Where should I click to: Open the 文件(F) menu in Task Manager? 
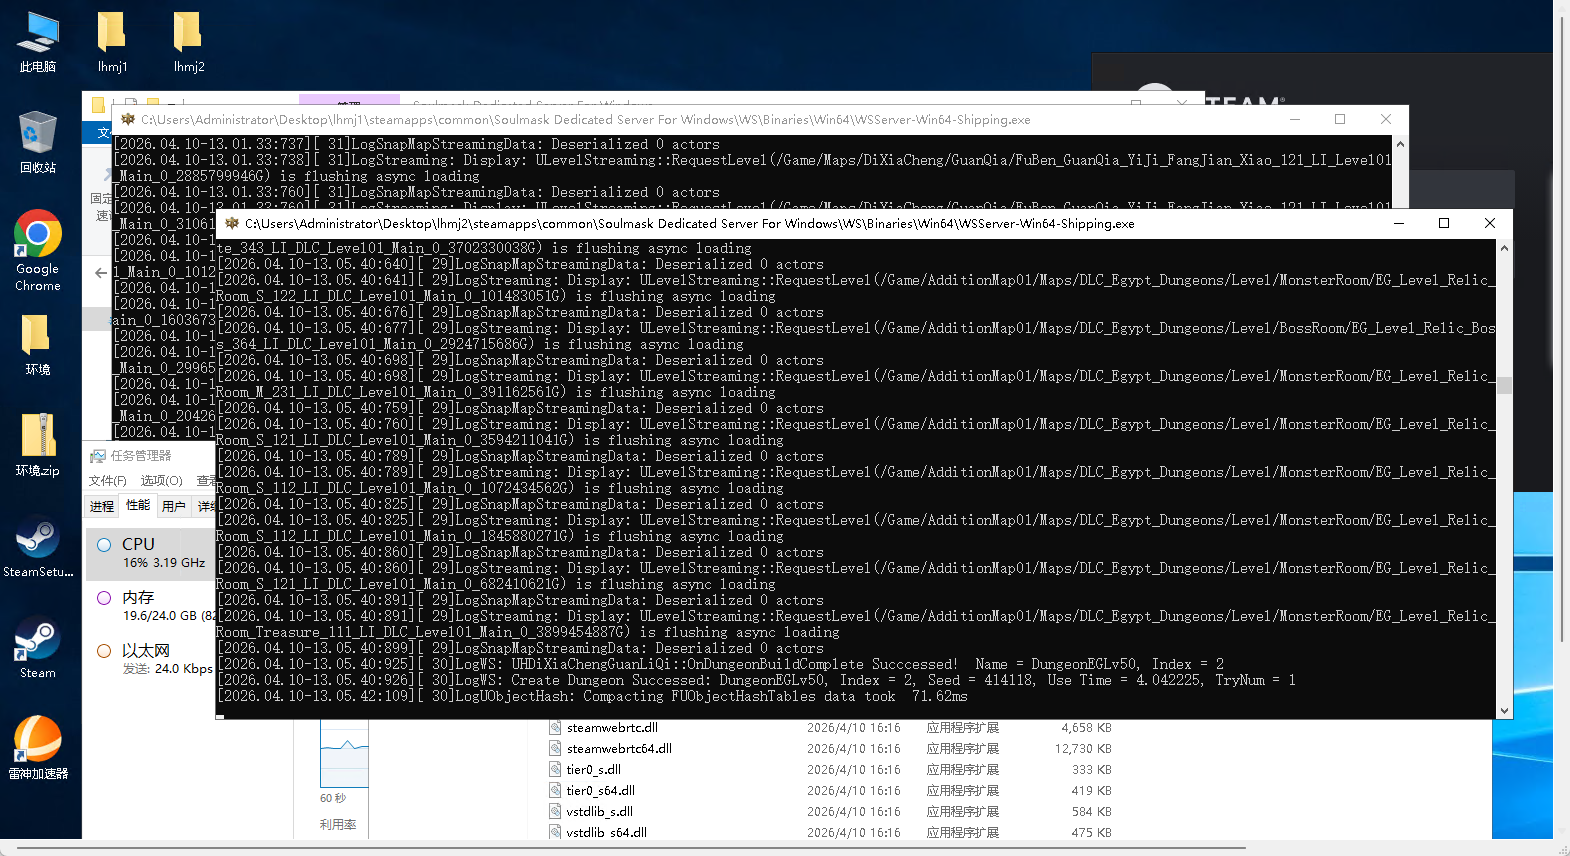click(107, 481)
